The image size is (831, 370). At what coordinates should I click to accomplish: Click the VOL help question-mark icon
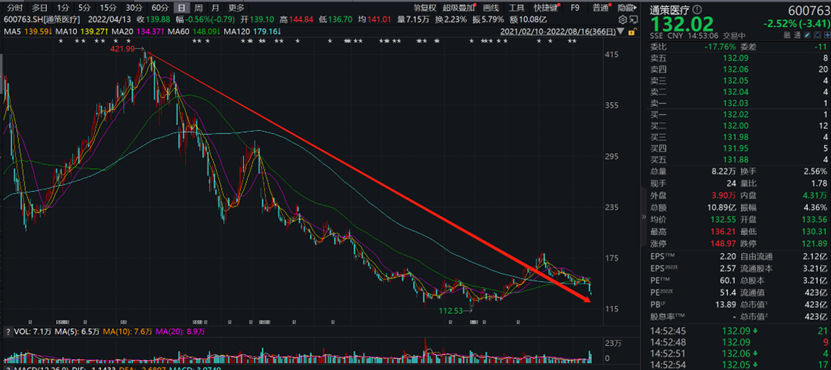click(7, 332)
